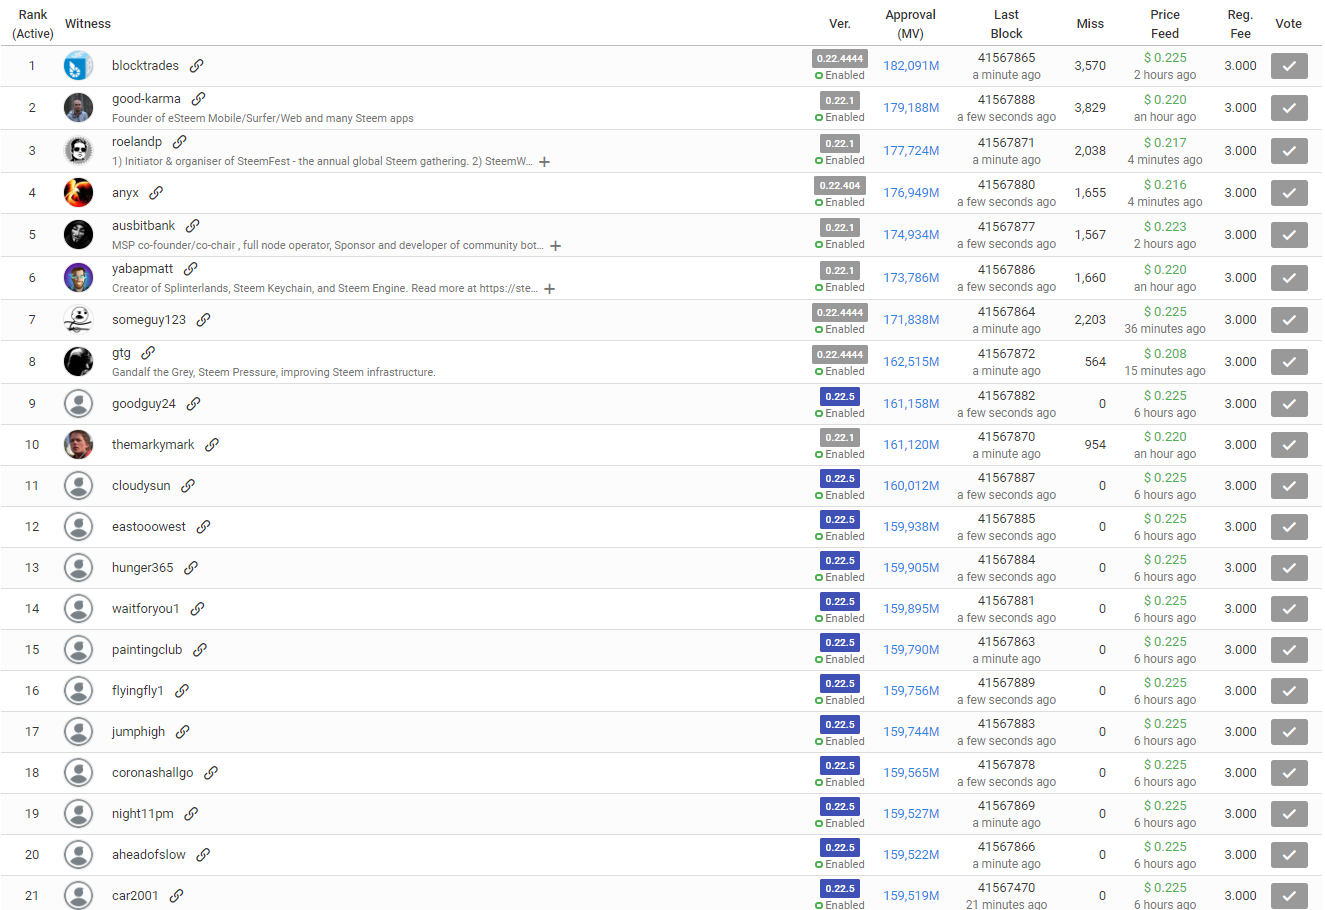Open gtg link icon
1325x910 pixels.
pyautogui.click(x=148, y=353)
